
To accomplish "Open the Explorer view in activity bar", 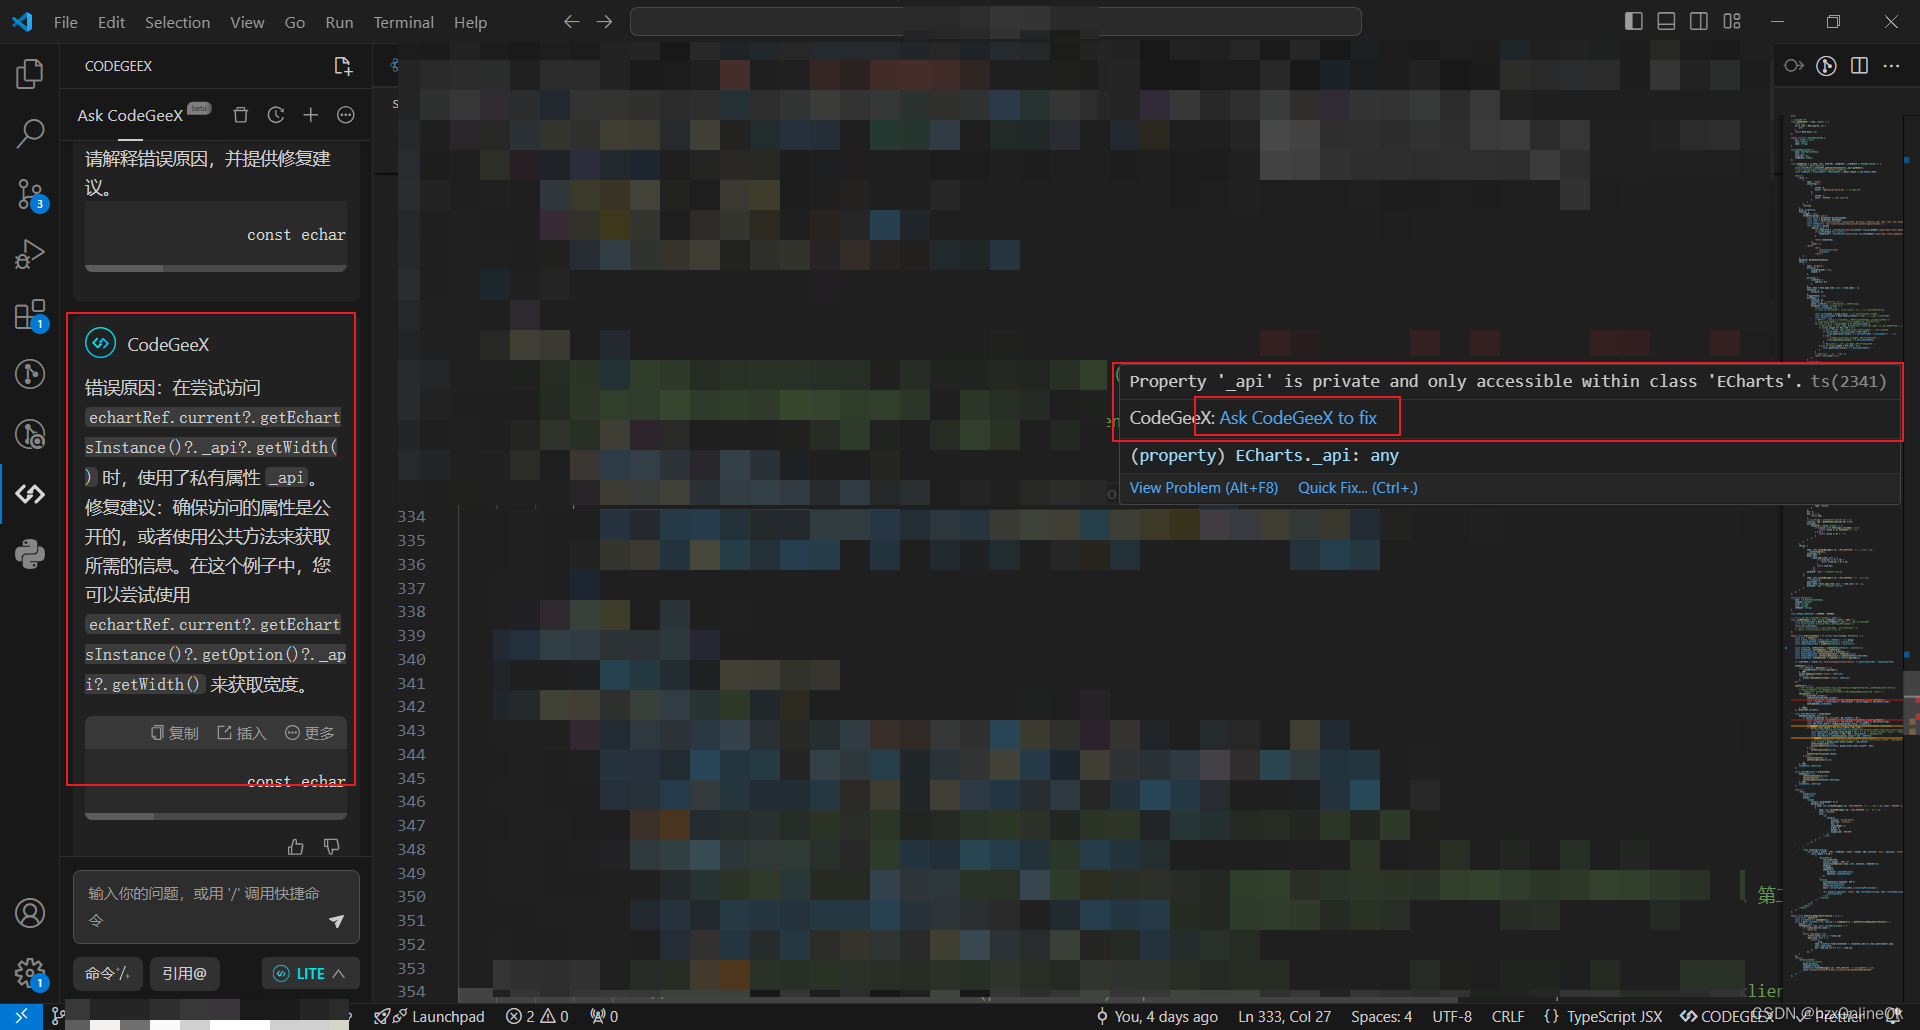I will tap(30, 73).
